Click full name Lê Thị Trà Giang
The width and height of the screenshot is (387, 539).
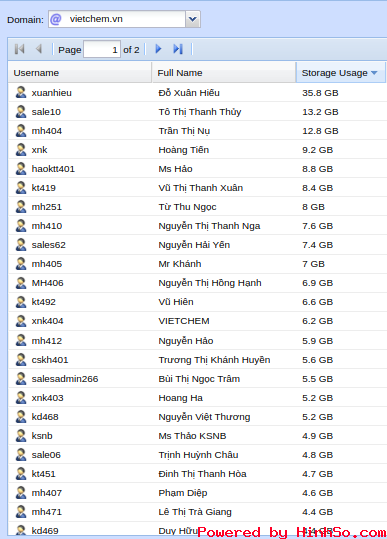[195, 512]
